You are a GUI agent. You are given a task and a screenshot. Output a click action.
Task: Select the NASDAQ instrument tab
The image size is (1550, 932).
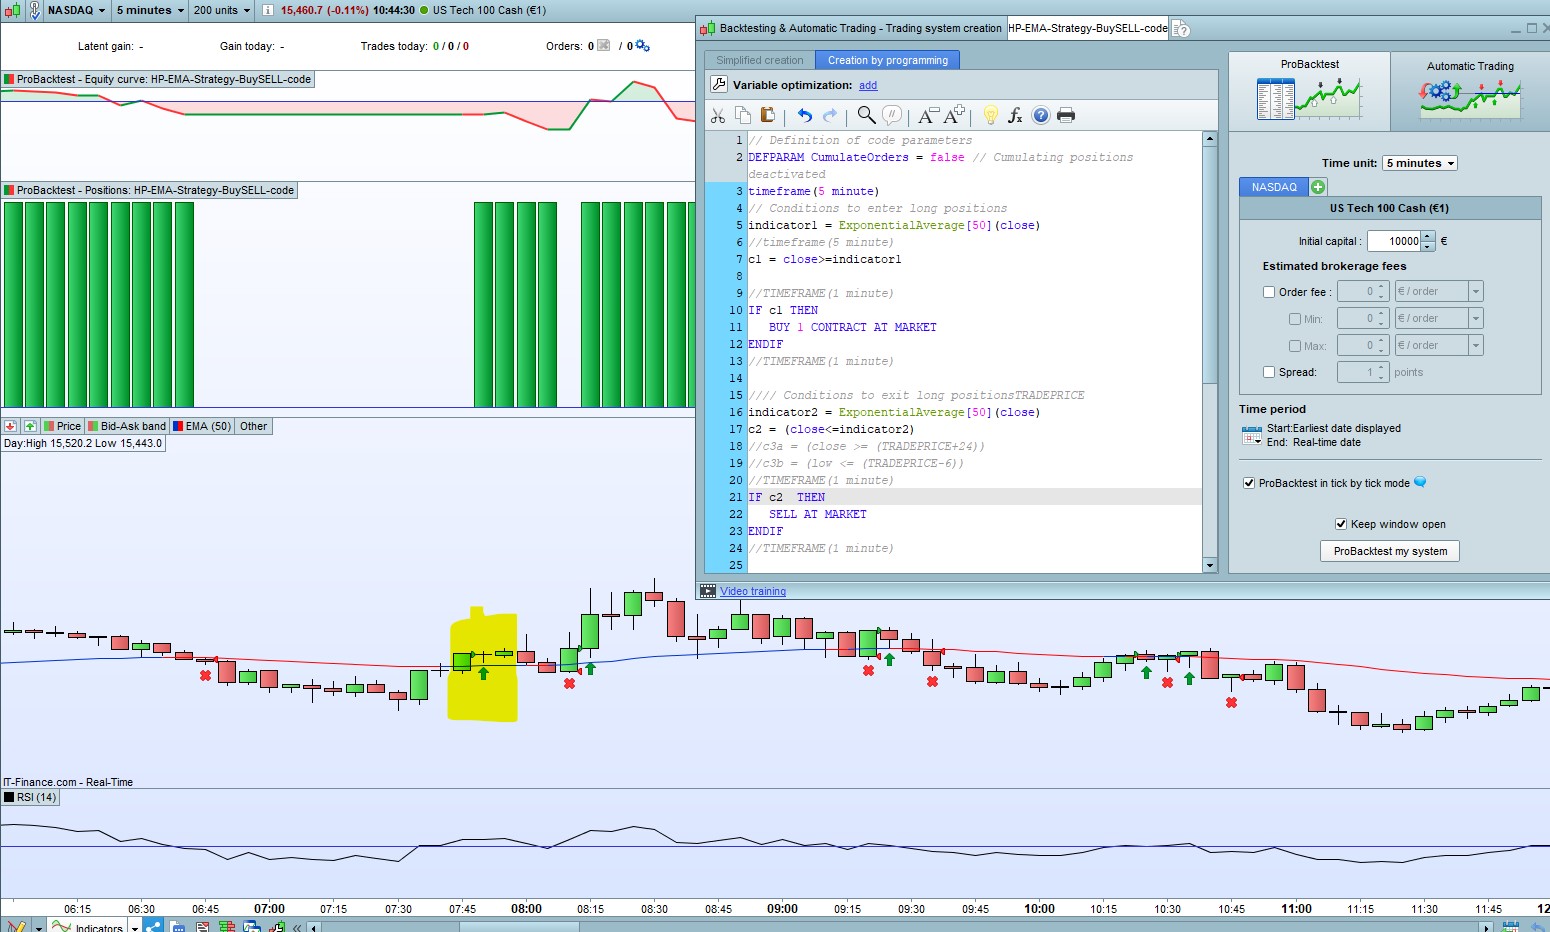1274,187
